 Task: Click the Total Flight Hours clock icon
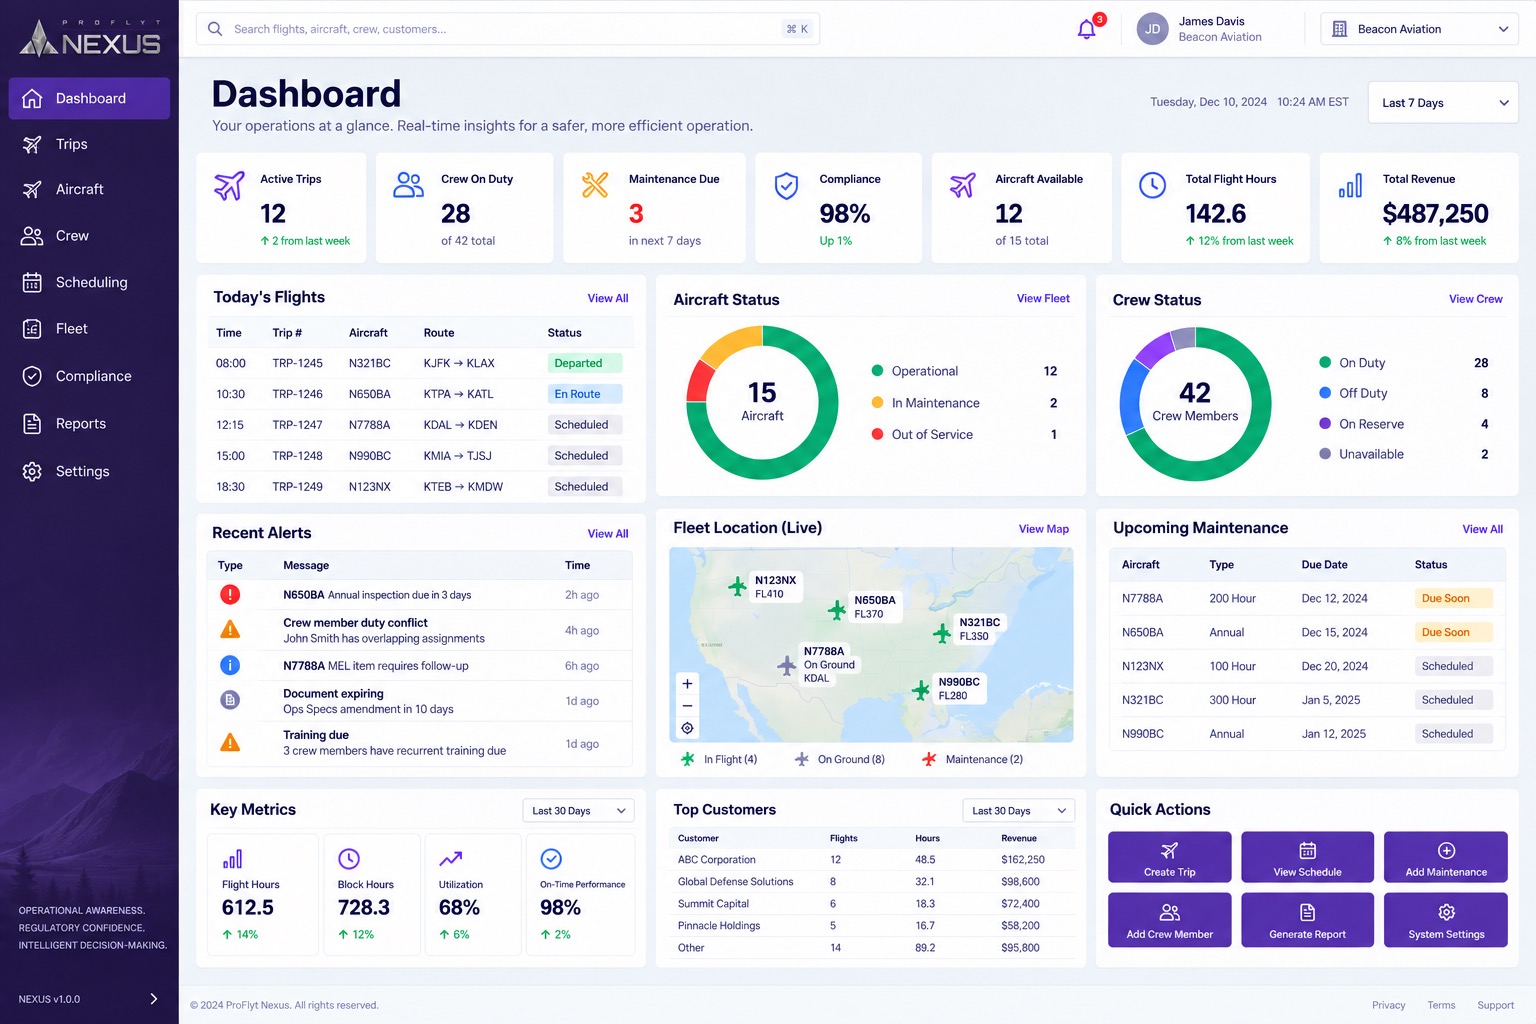[1152, 185]
